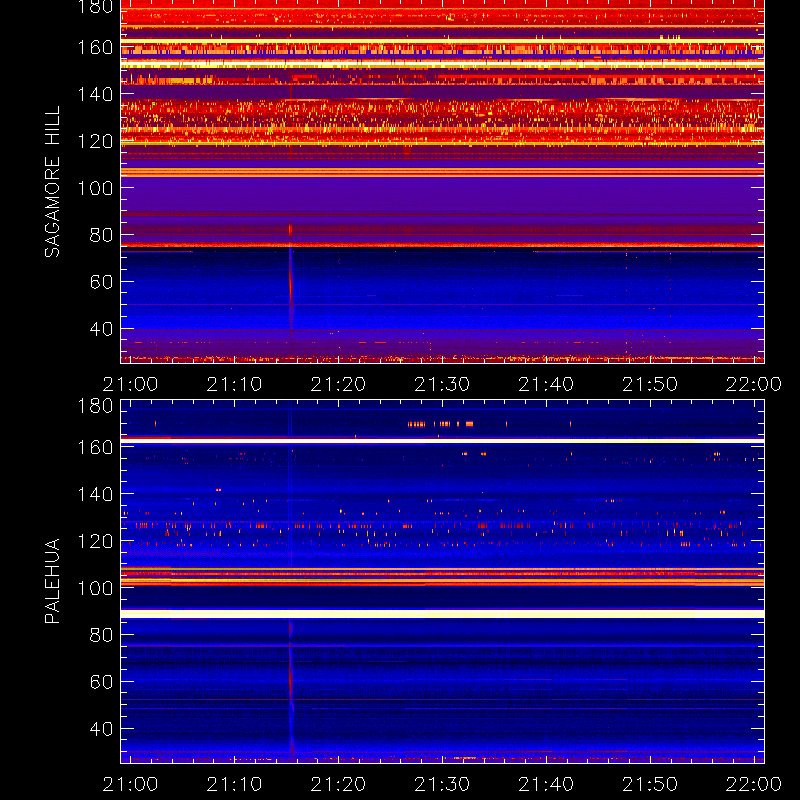Select the 160 tick label on Sagamore Hill plot
The image size is (800, 800).
coord(95,47)
